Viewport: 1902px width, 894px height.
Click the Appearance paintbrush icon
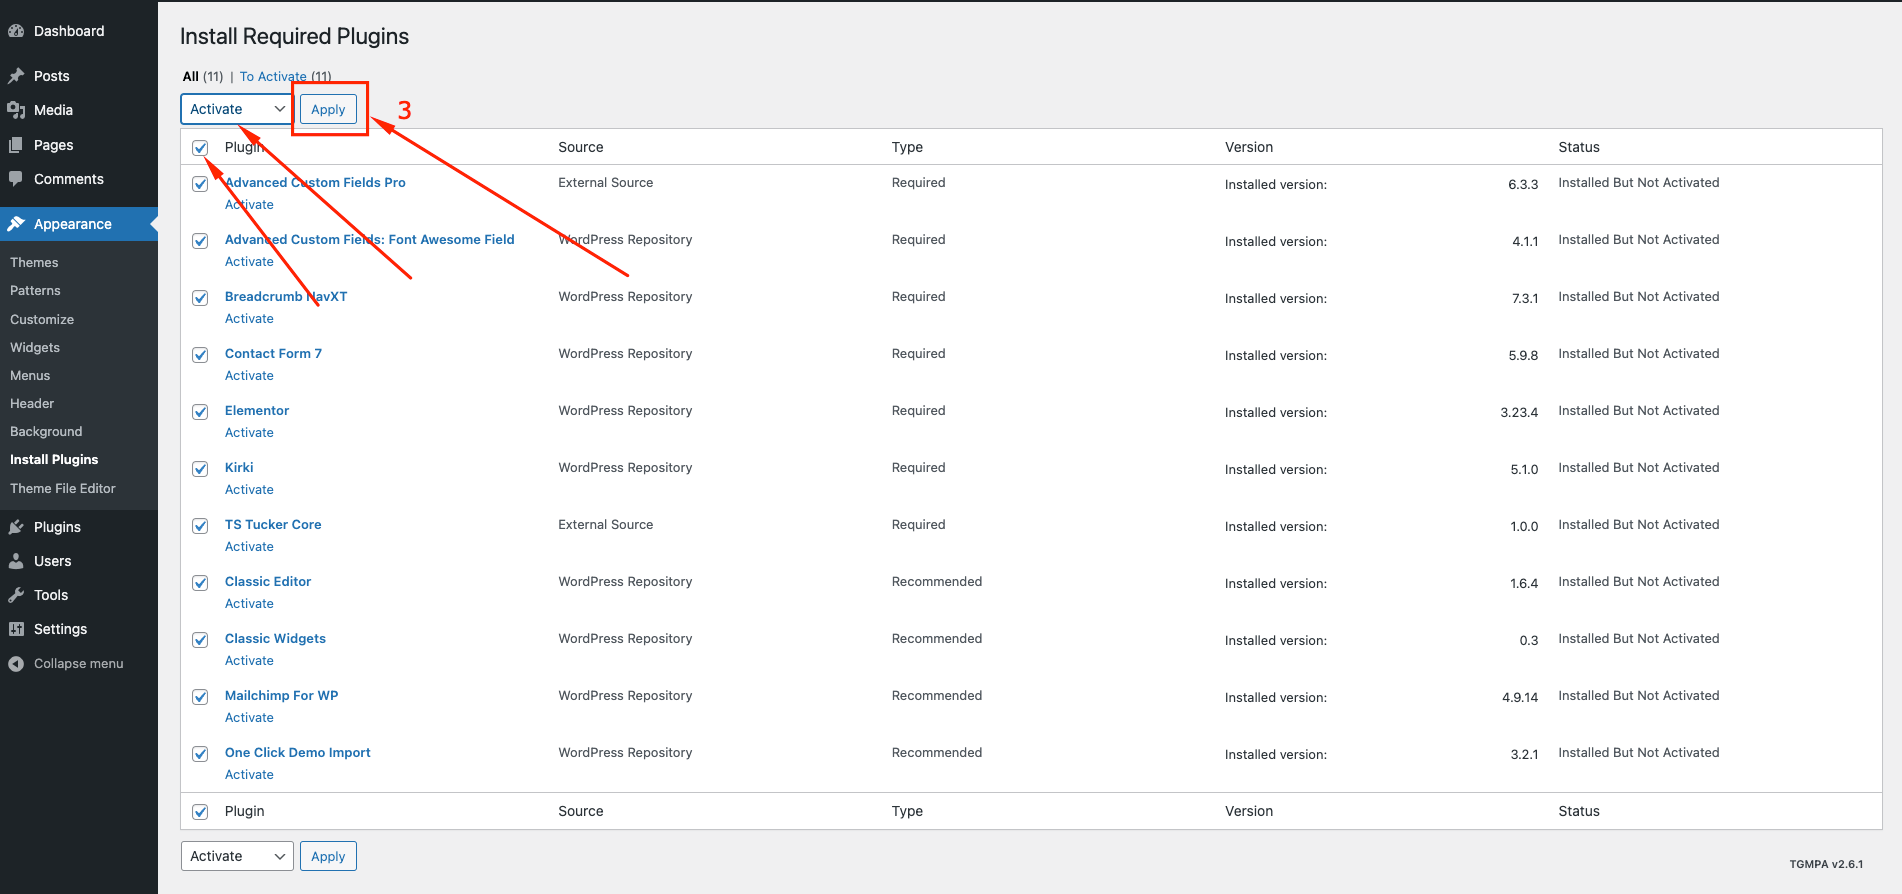tap(16, 224)
